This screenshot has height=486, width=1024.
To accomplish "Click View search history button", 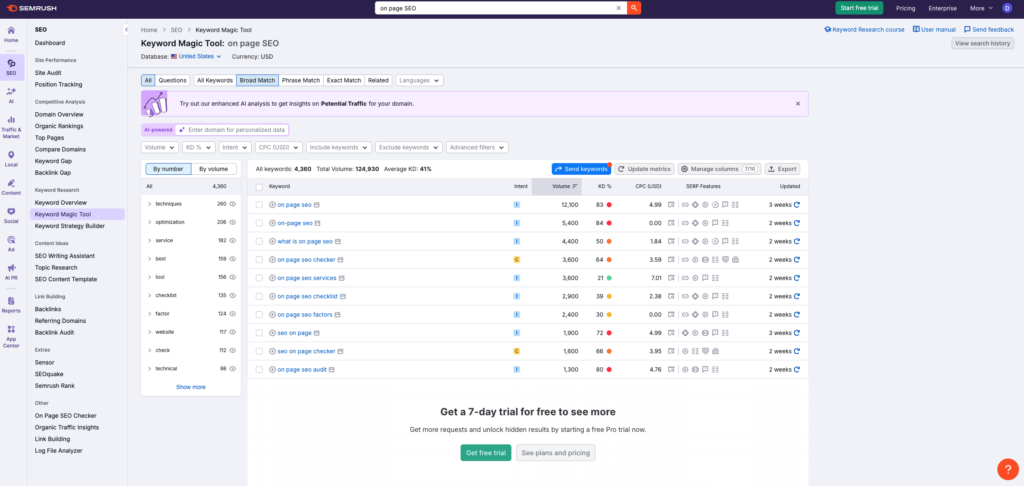I will 982,43.
